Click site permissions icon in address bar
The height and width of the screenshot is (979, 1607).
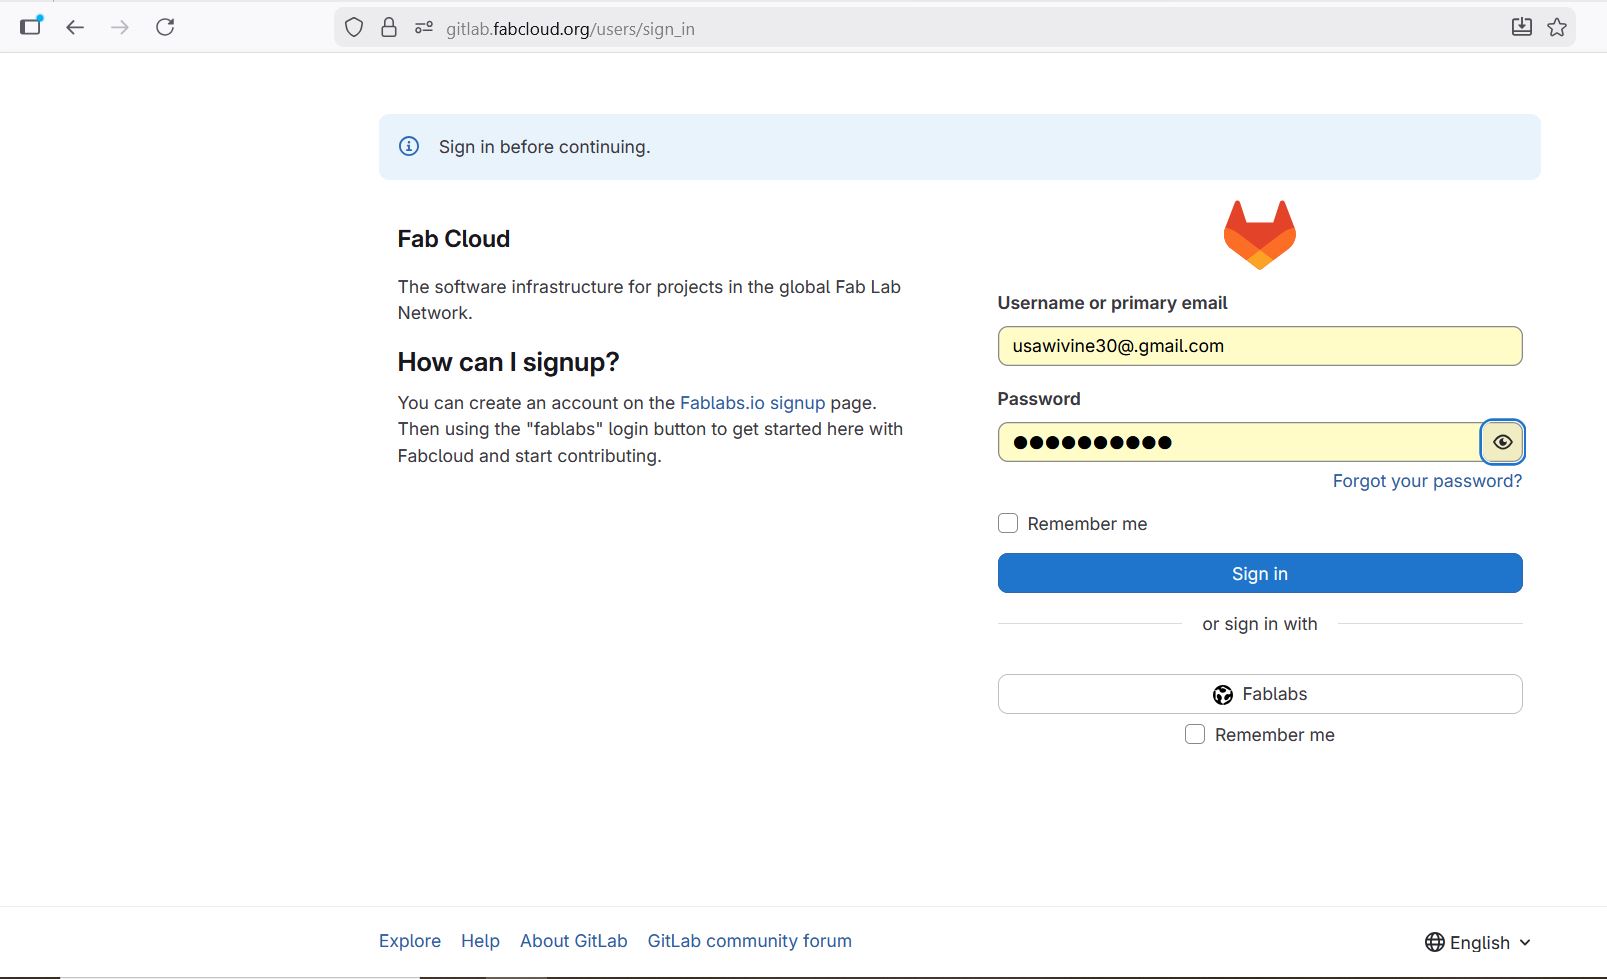click(424, 28)
